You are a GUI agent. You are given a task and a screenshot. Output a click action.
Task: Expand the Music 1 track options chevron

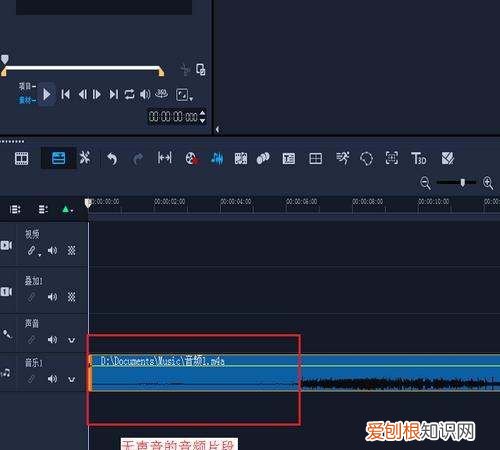click(71, 379)
